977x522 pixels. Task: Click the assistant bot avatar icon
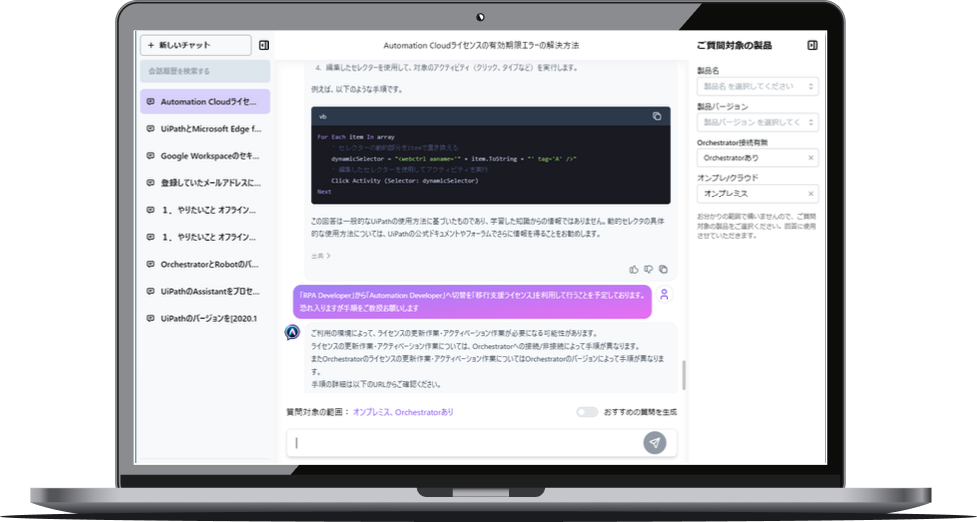(x=292, y=333)
